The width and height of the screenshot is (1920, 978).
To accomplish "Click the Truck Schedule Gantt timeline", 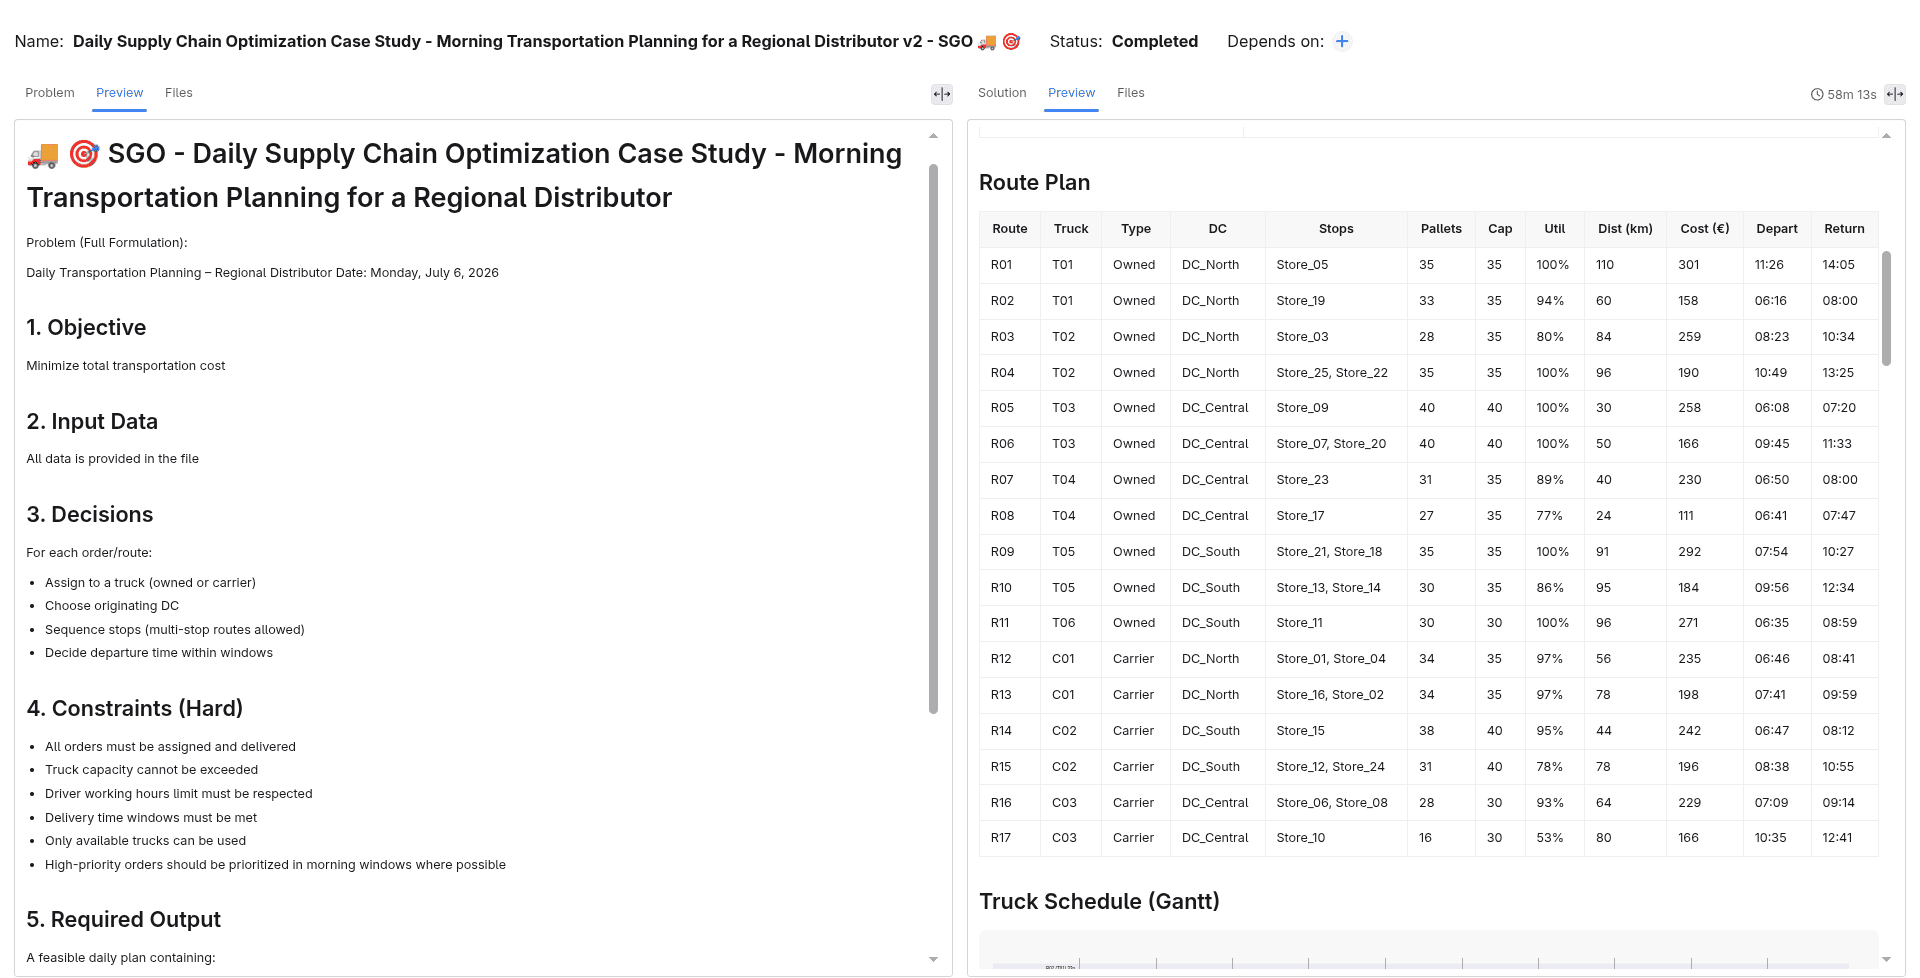I will [x=1428, y=950].
